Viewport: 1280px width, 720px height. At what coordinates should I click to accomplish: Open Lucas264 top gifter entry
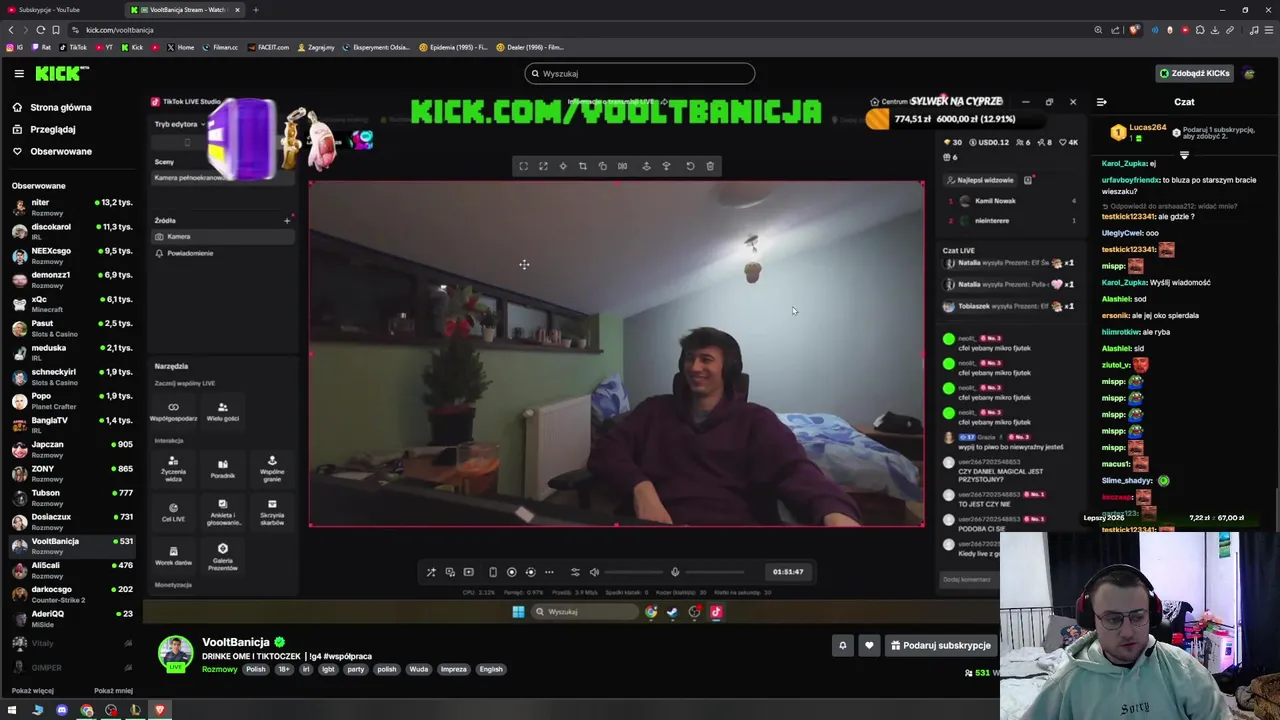coord(1139,132)
